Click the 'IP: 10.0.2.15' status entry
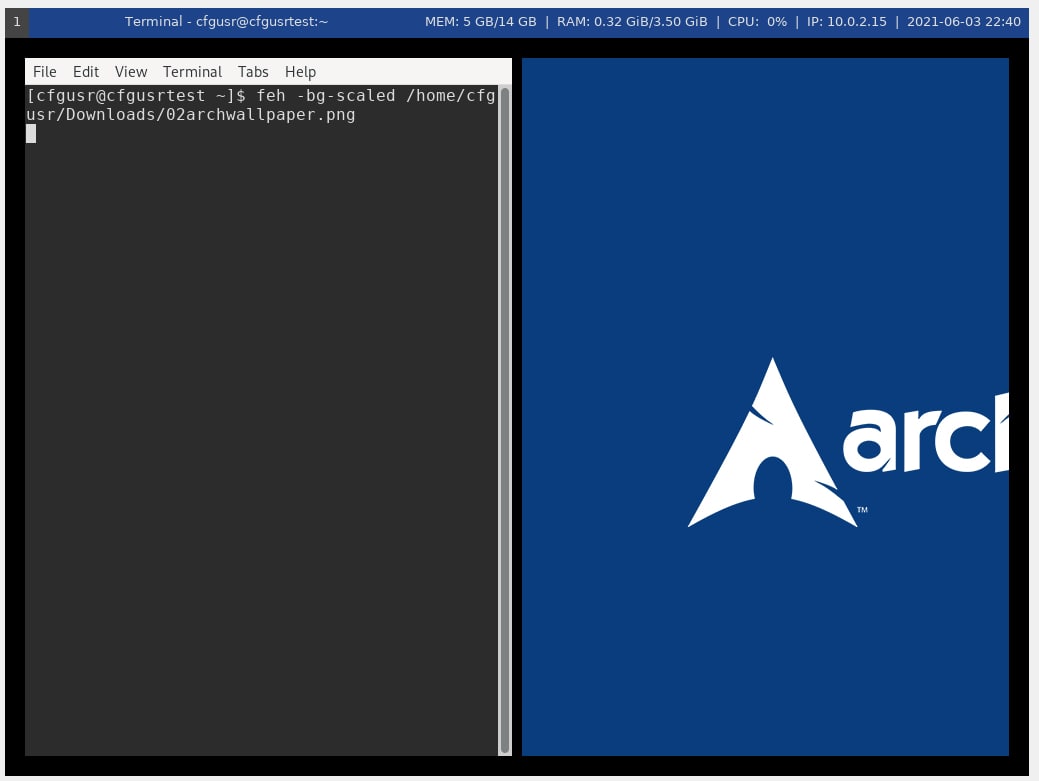 (x=846, y=22)
